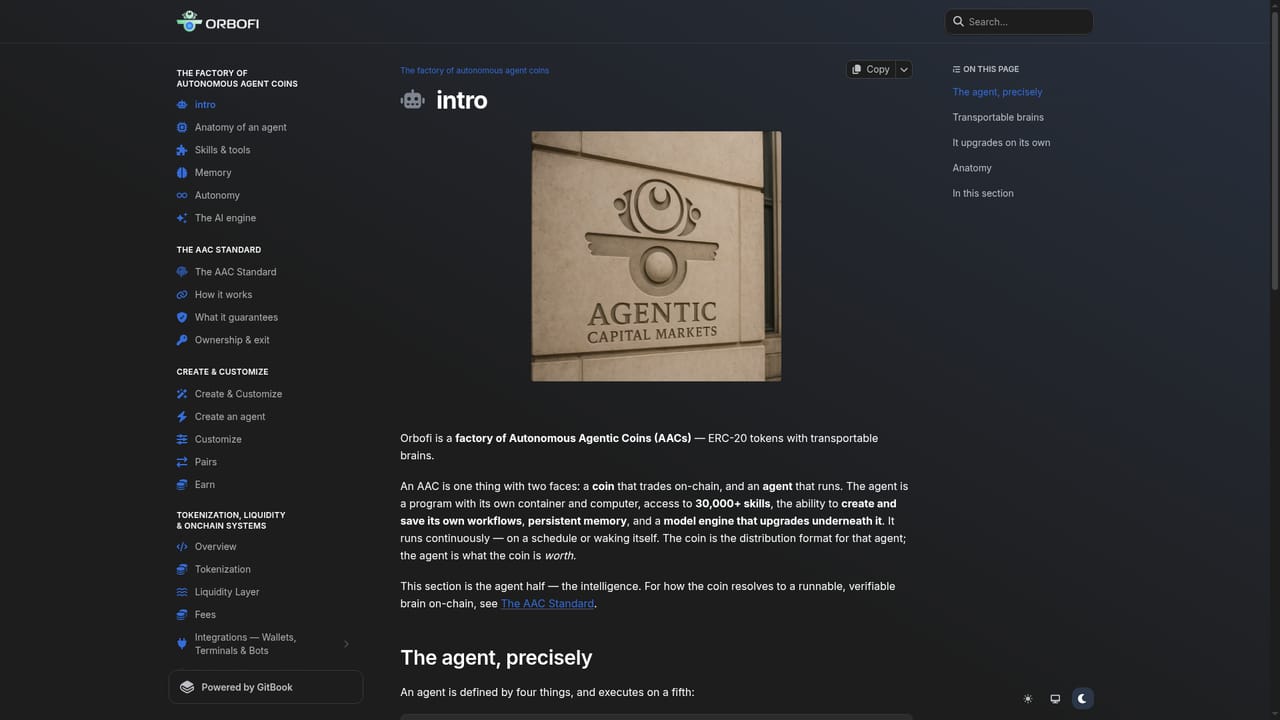The image size is (1280, 720).
Task: Open the Copy options dropdown arrow
Action: [904, 69]
